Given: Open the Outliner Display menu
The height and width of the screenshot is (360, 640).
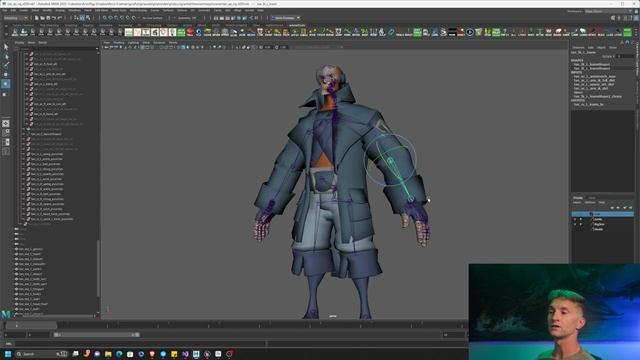Looking at the screenshot, I should click(19, 42).
